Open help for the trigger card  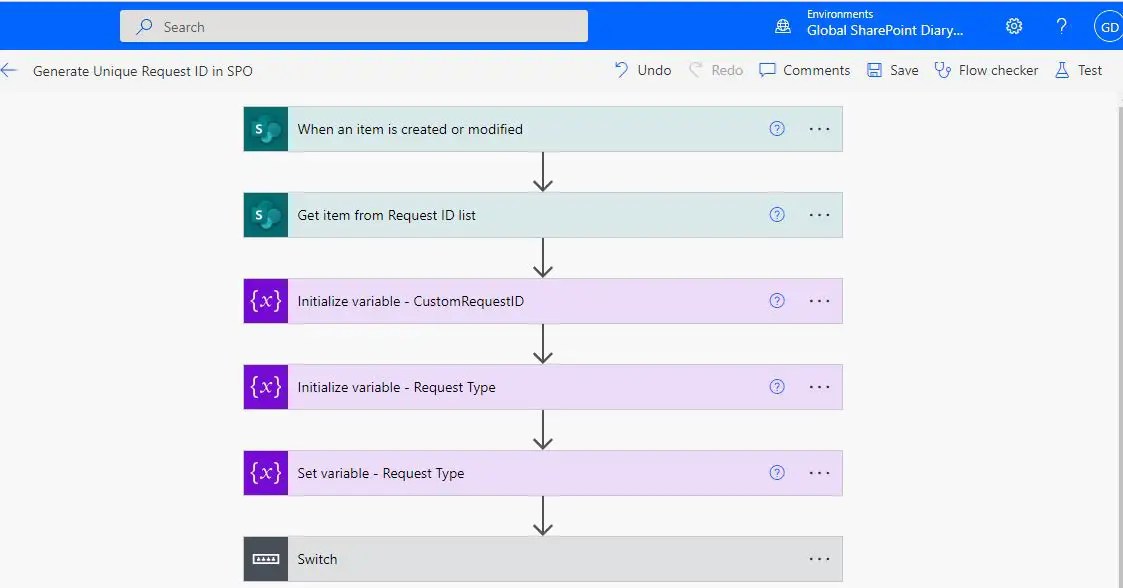(777, 128)
